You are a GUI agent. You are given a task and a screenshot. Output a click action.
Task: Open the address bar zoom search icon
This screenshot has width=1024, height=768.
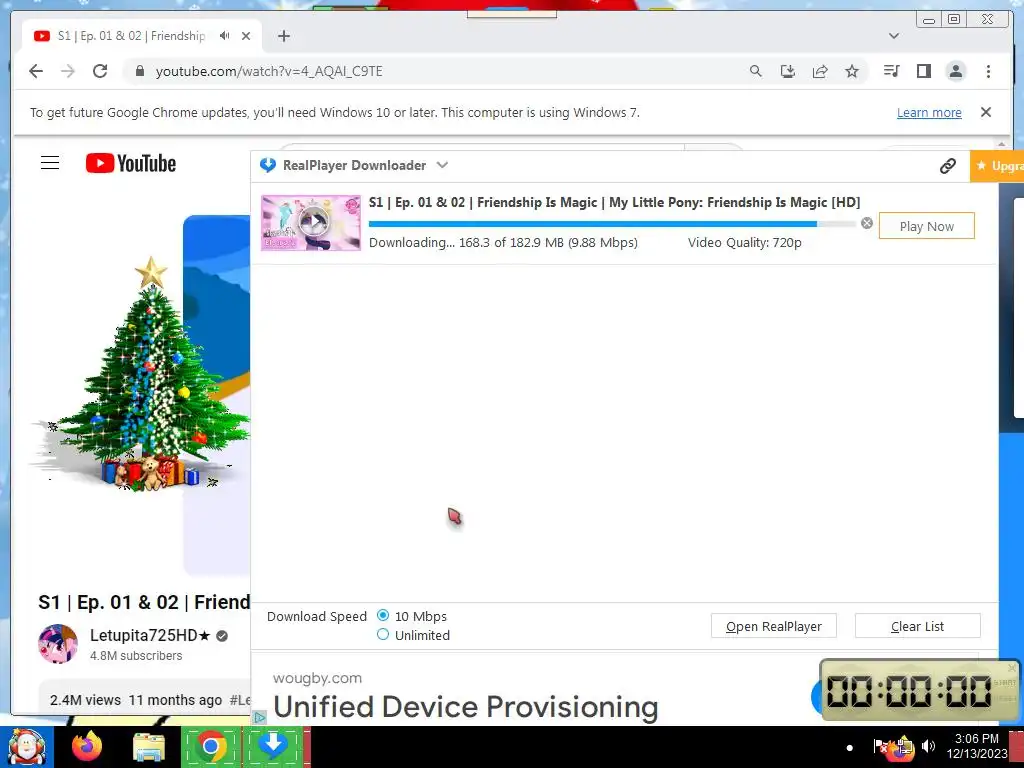(x=756, y=71)
